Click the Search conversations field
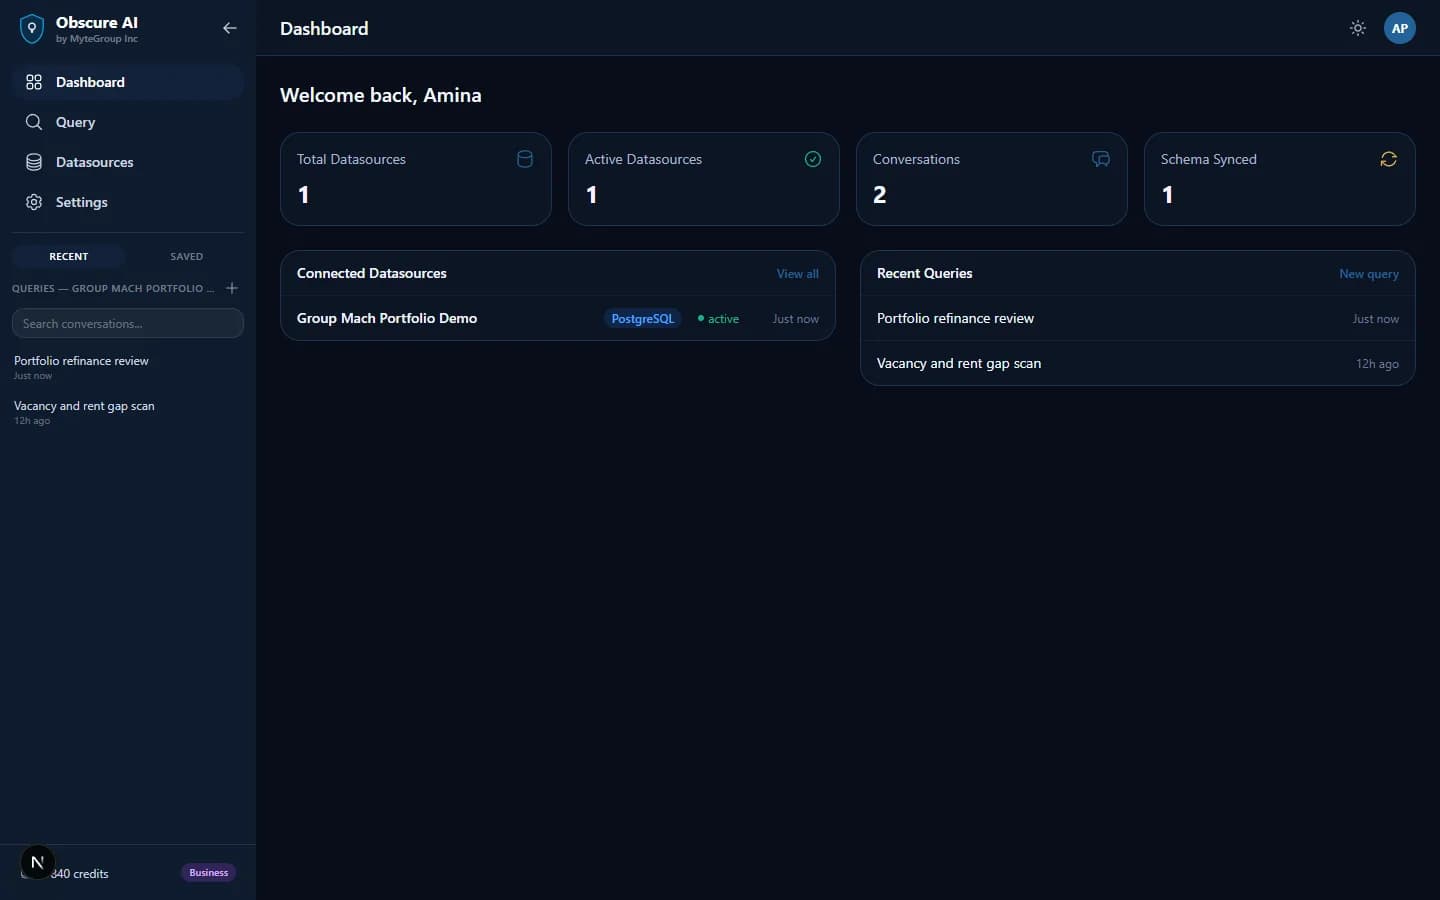1440x900 pixels. coord(128,323)
